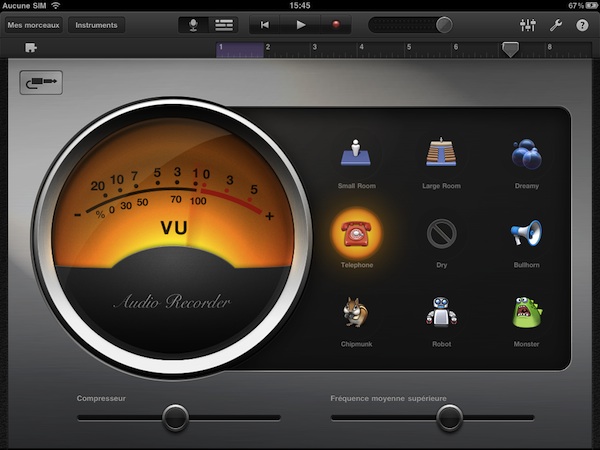Screen dimensions: 600x450
Task: Start recording with red Record button
Action: click(x=336, y=25)
